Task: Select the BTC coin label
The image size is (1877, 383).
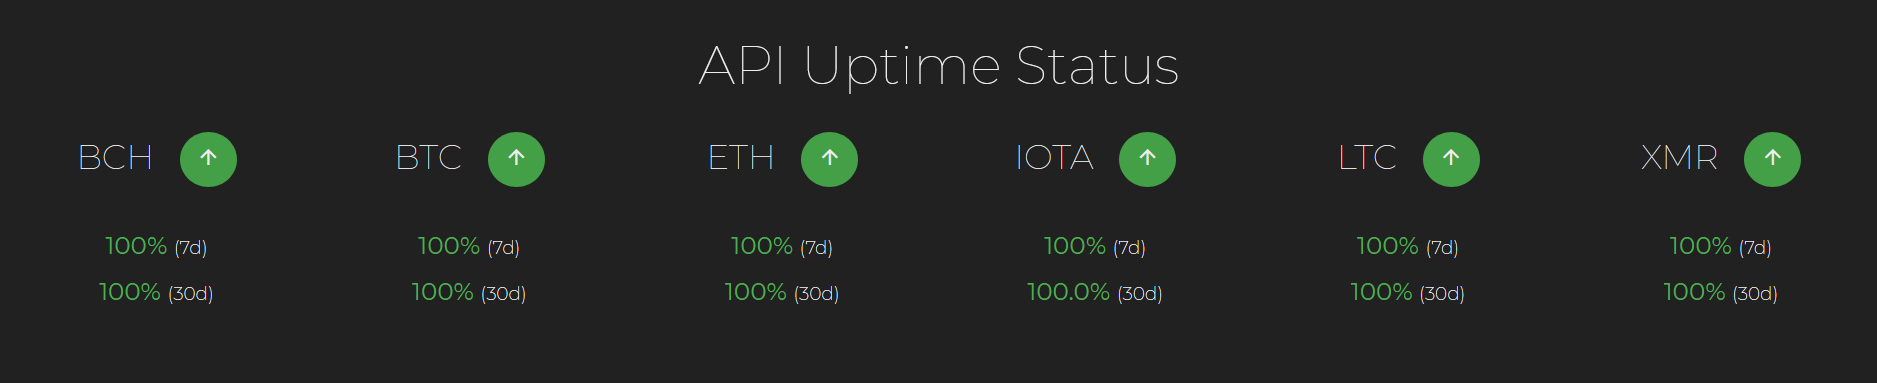Action: (x=428, y=158)
